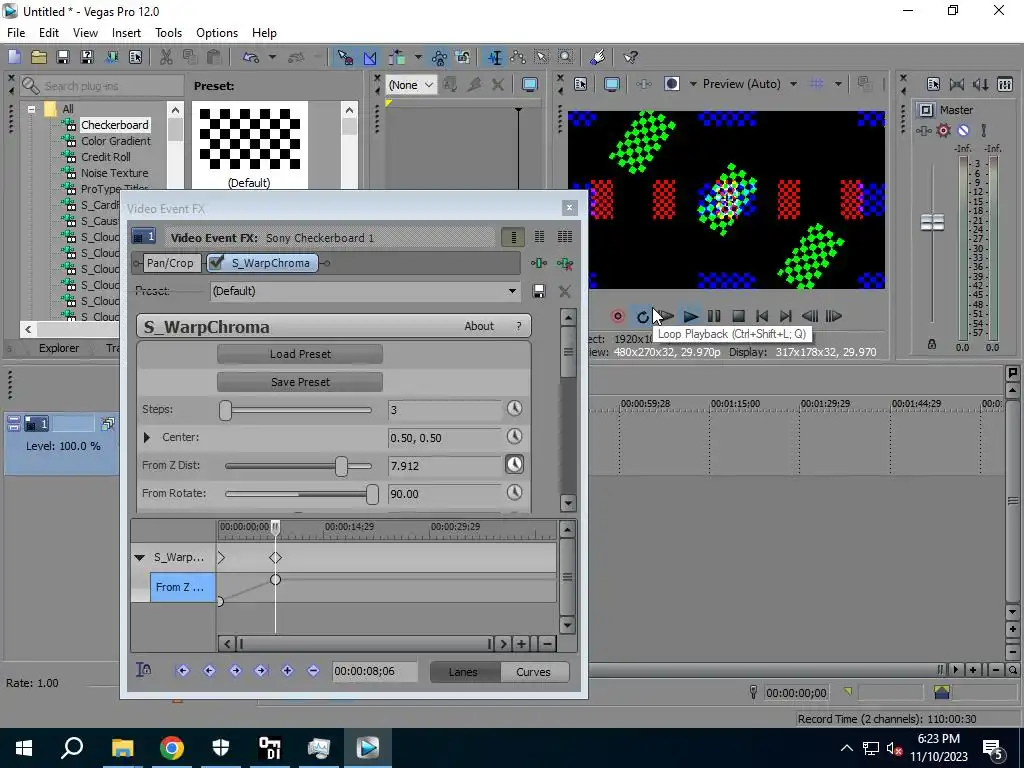Collapse the All folder in plug-in tree
This screenshot has height=768, width=1024.
click(31, 109)
